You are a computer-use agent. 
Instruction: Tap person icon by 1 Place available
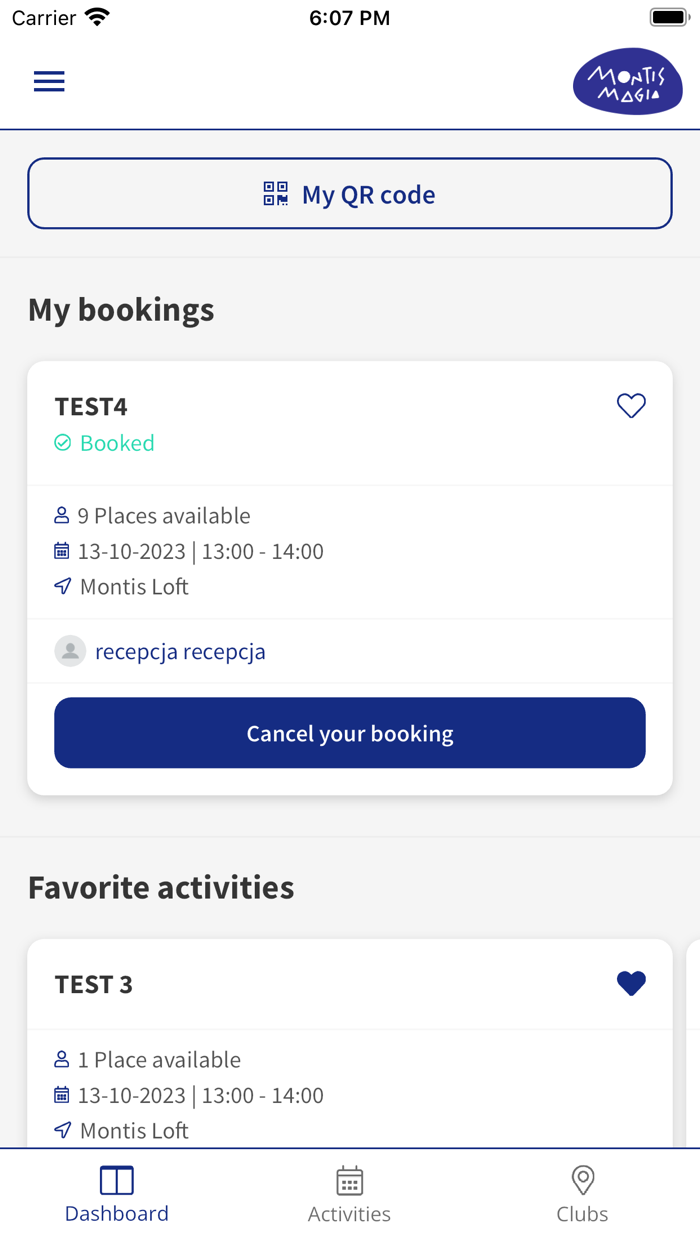[62, 1060]
